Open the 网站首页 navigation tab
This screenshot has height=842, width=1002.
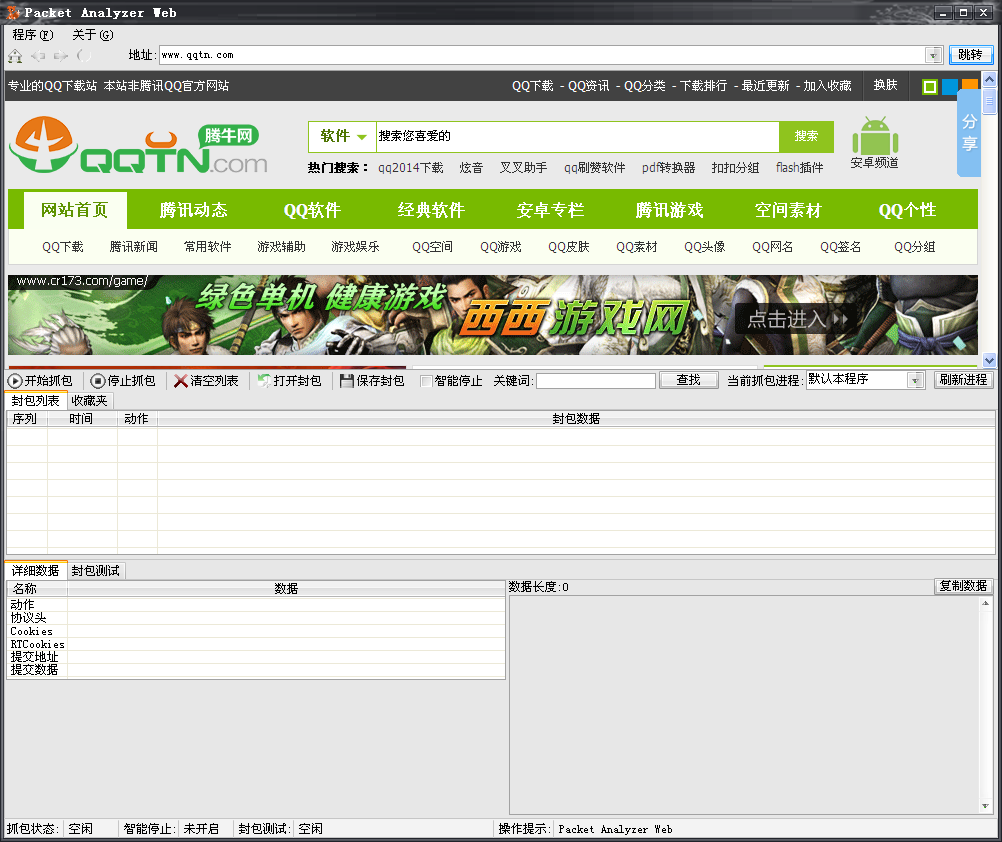(75, 210)
